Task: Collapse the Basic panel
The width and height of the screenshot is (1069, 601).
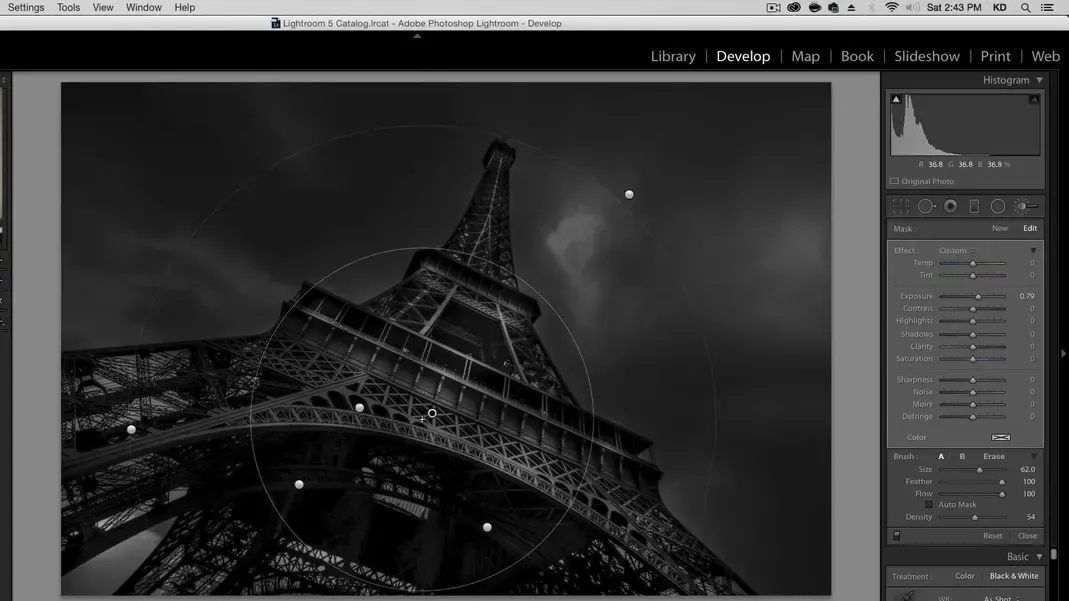Action: tap(1039, 557)
